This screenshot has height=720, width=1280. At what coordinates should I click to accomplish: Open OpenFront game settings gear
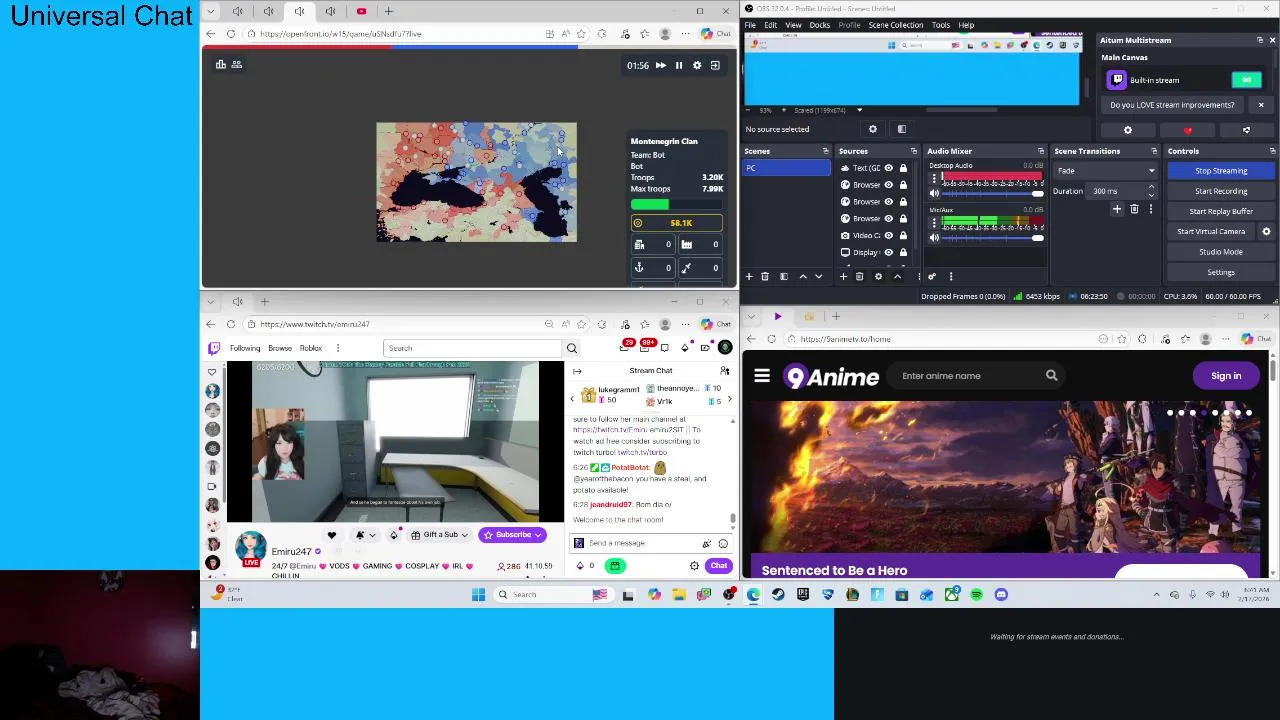[x=697, y=66]
